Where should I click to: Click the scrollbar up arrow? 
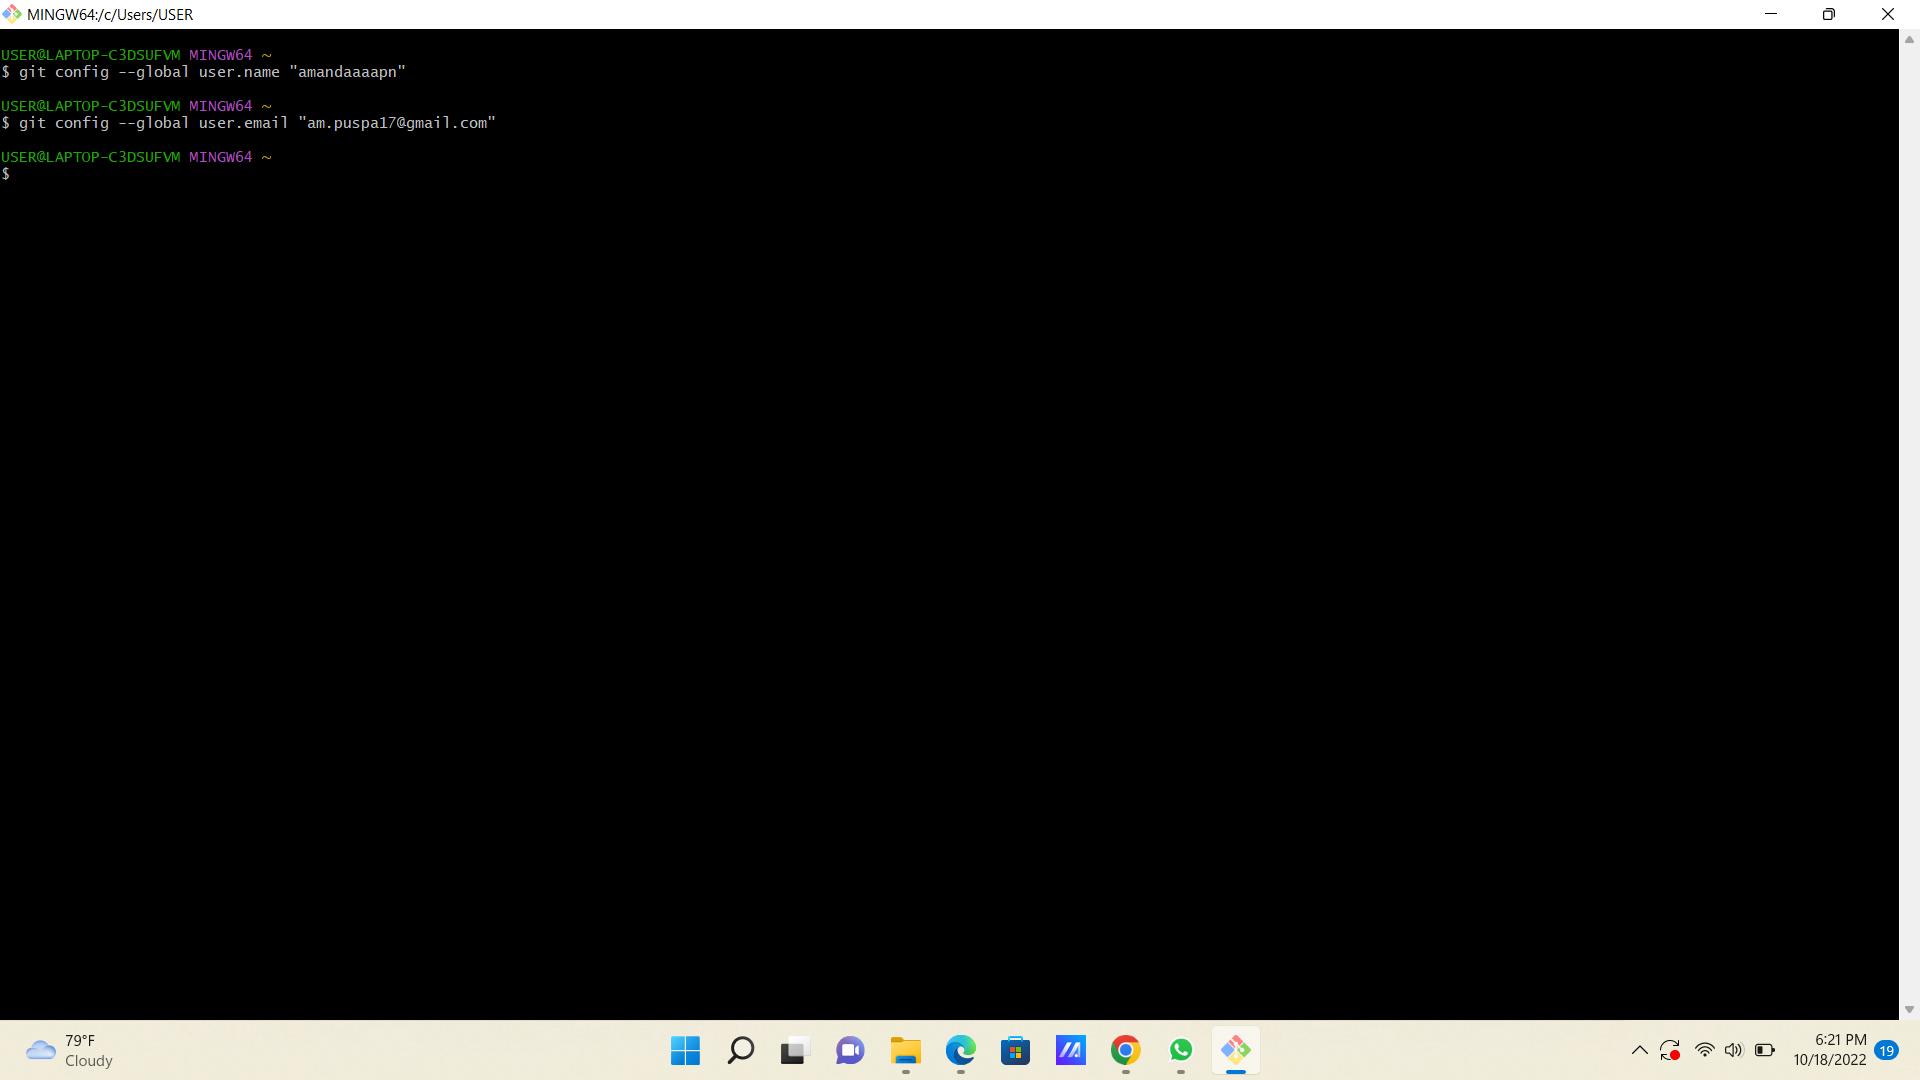[x=1908, y=39]
